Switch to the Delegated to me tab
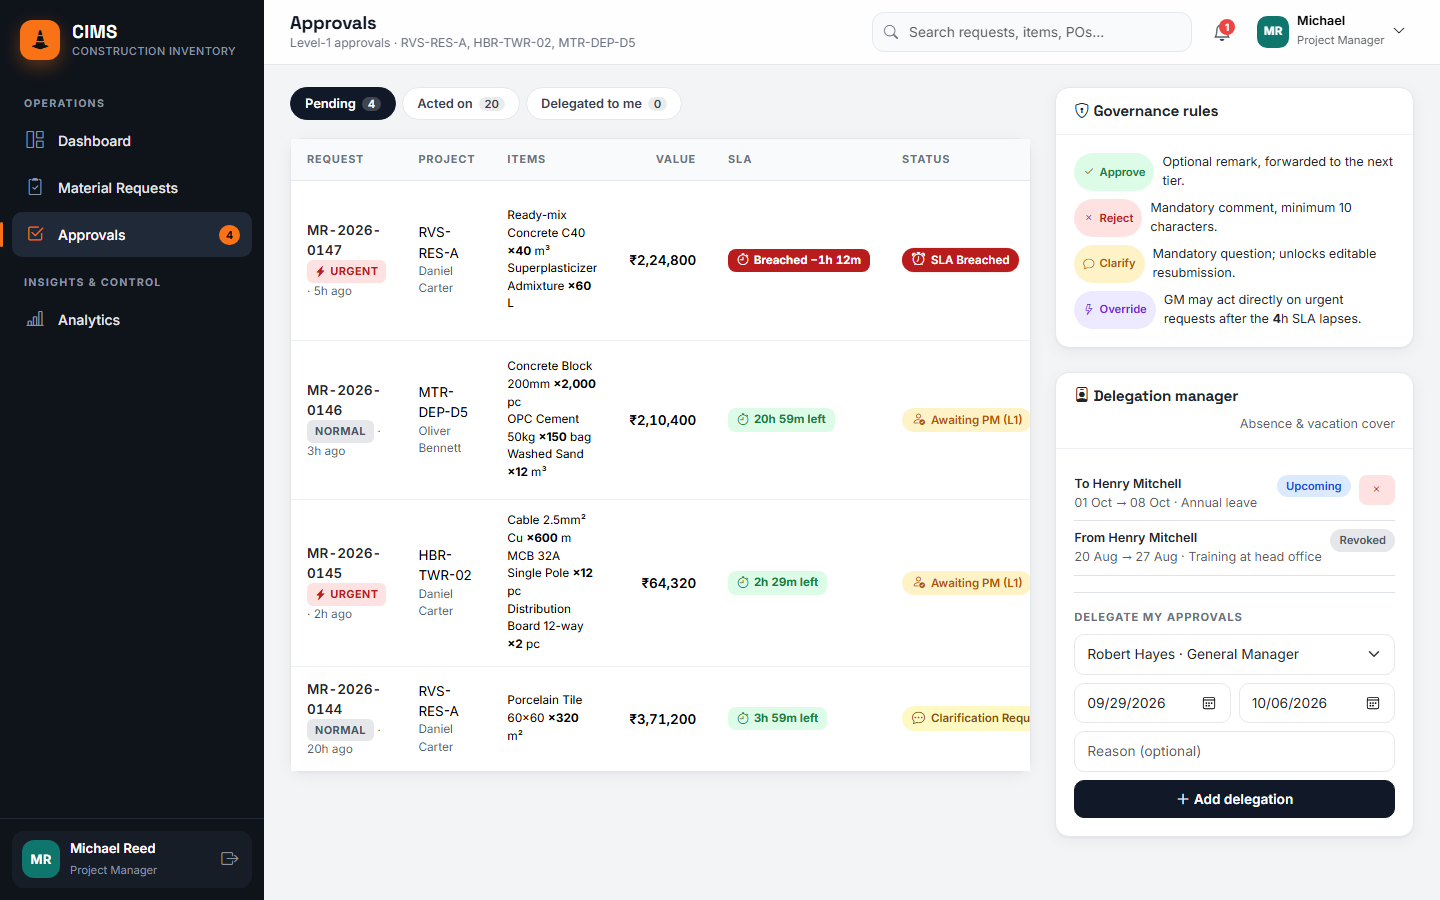The height and width of the screenshot is (900, 1440). pos(603,104)
